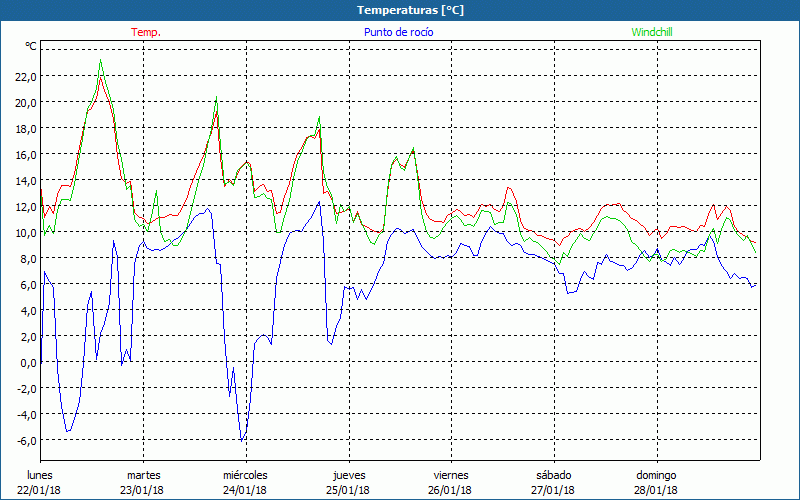The width and height of the screenshot is (800, 500).
Task: Select the lunes day label
Action: coord(40,475)
